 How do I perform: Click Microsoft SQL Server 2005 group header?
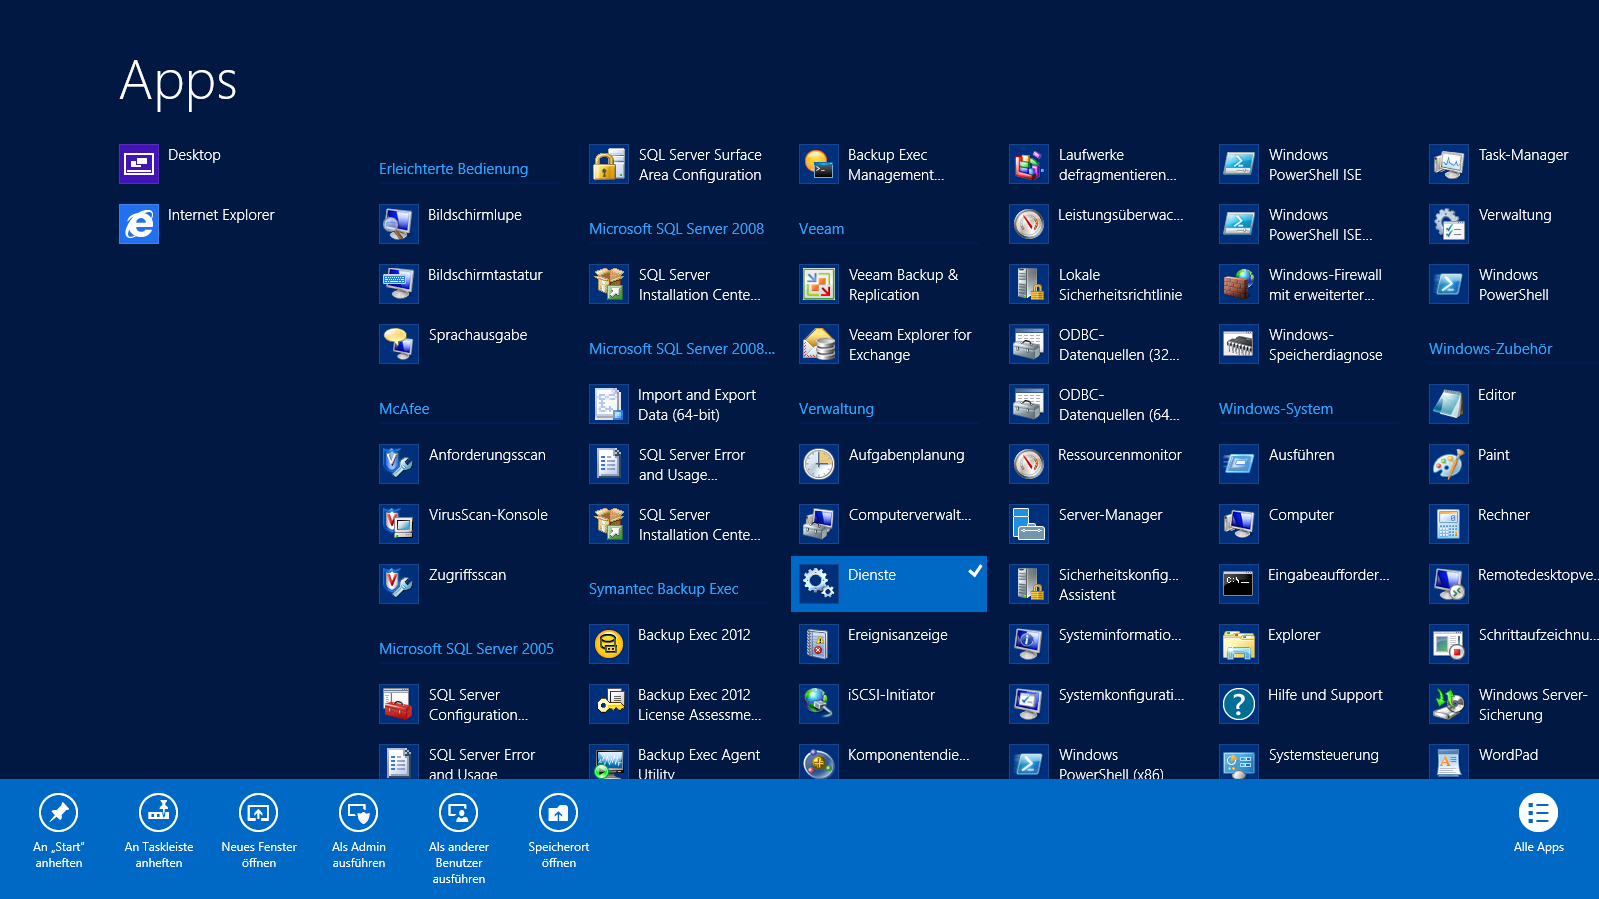tap(466, 649)
